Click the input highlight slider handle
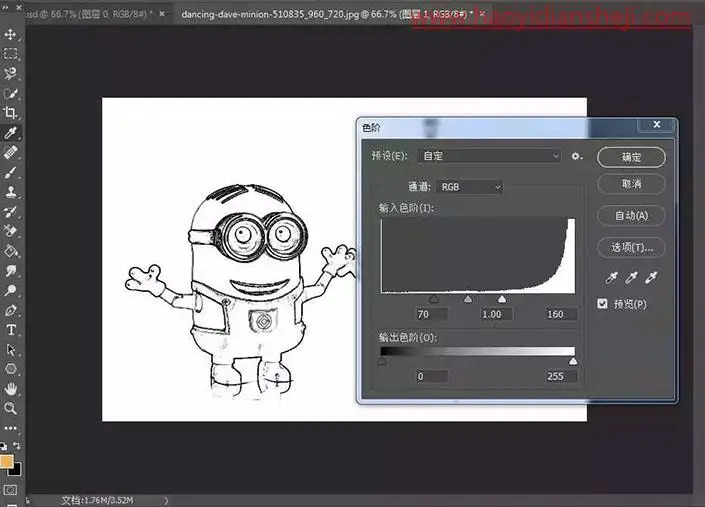The height and width of the screenshot is (507, 705). tap(502, 299)
